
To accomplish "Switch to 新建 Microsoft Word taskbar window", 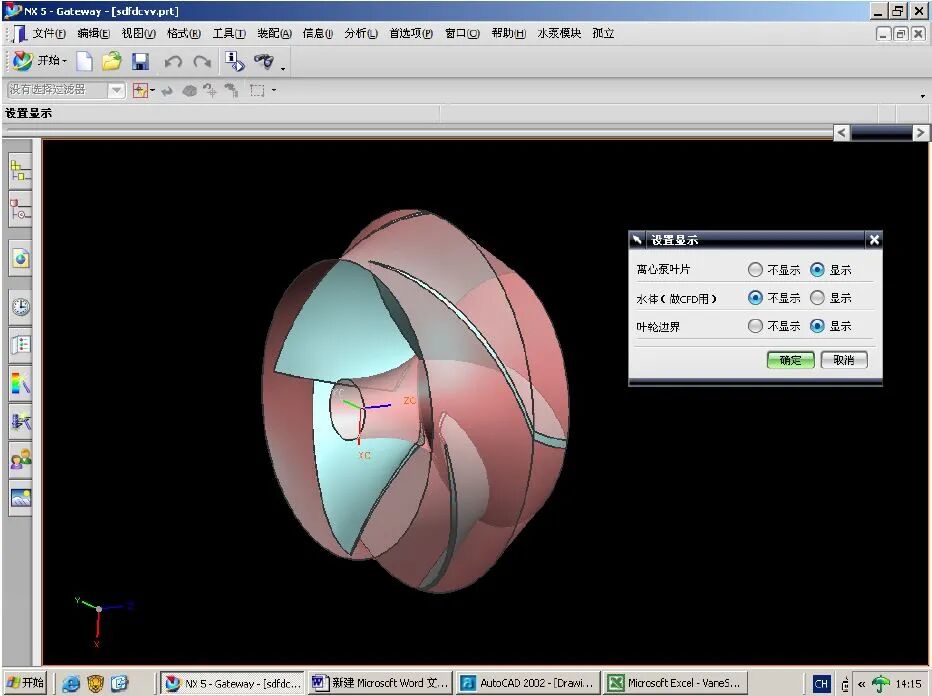I will click(380, 683).
